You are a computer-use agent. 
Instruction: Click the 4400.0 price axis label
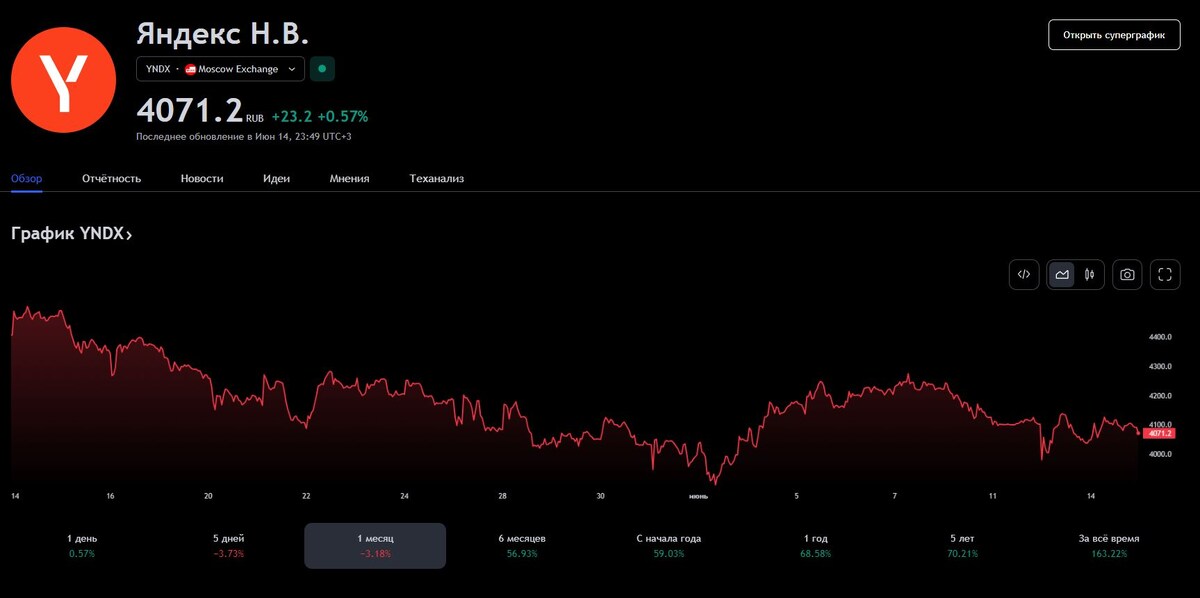1160,338
